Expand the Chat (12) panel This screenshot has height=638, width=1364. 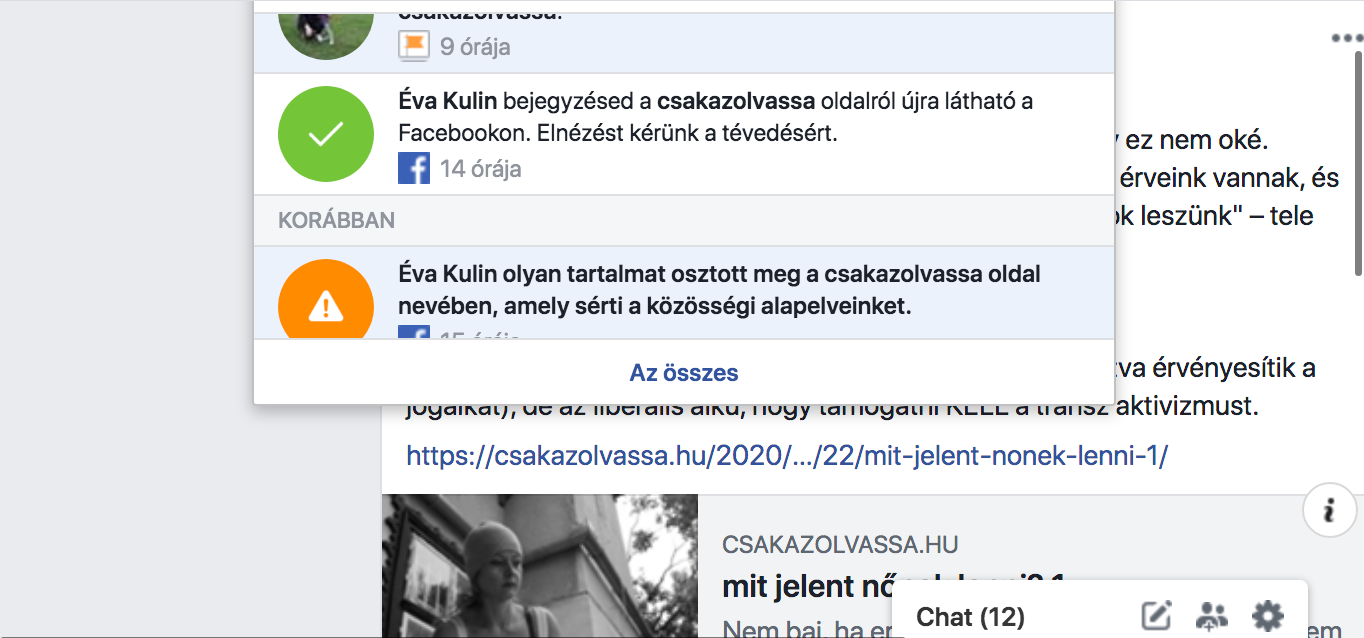tap(970, 617)
